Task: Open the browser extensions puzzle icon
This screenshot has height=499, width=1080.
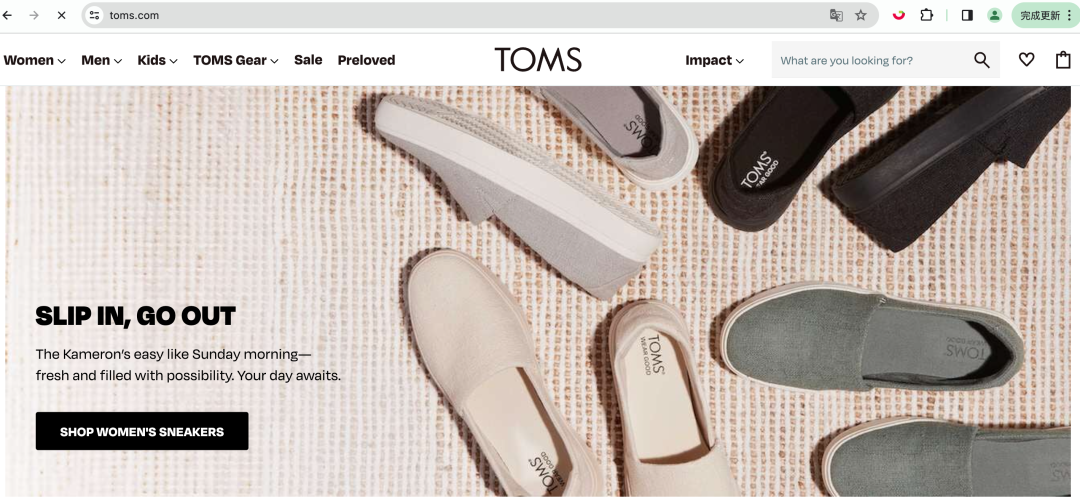Action: pyautogui.click(x=926, y=15)
